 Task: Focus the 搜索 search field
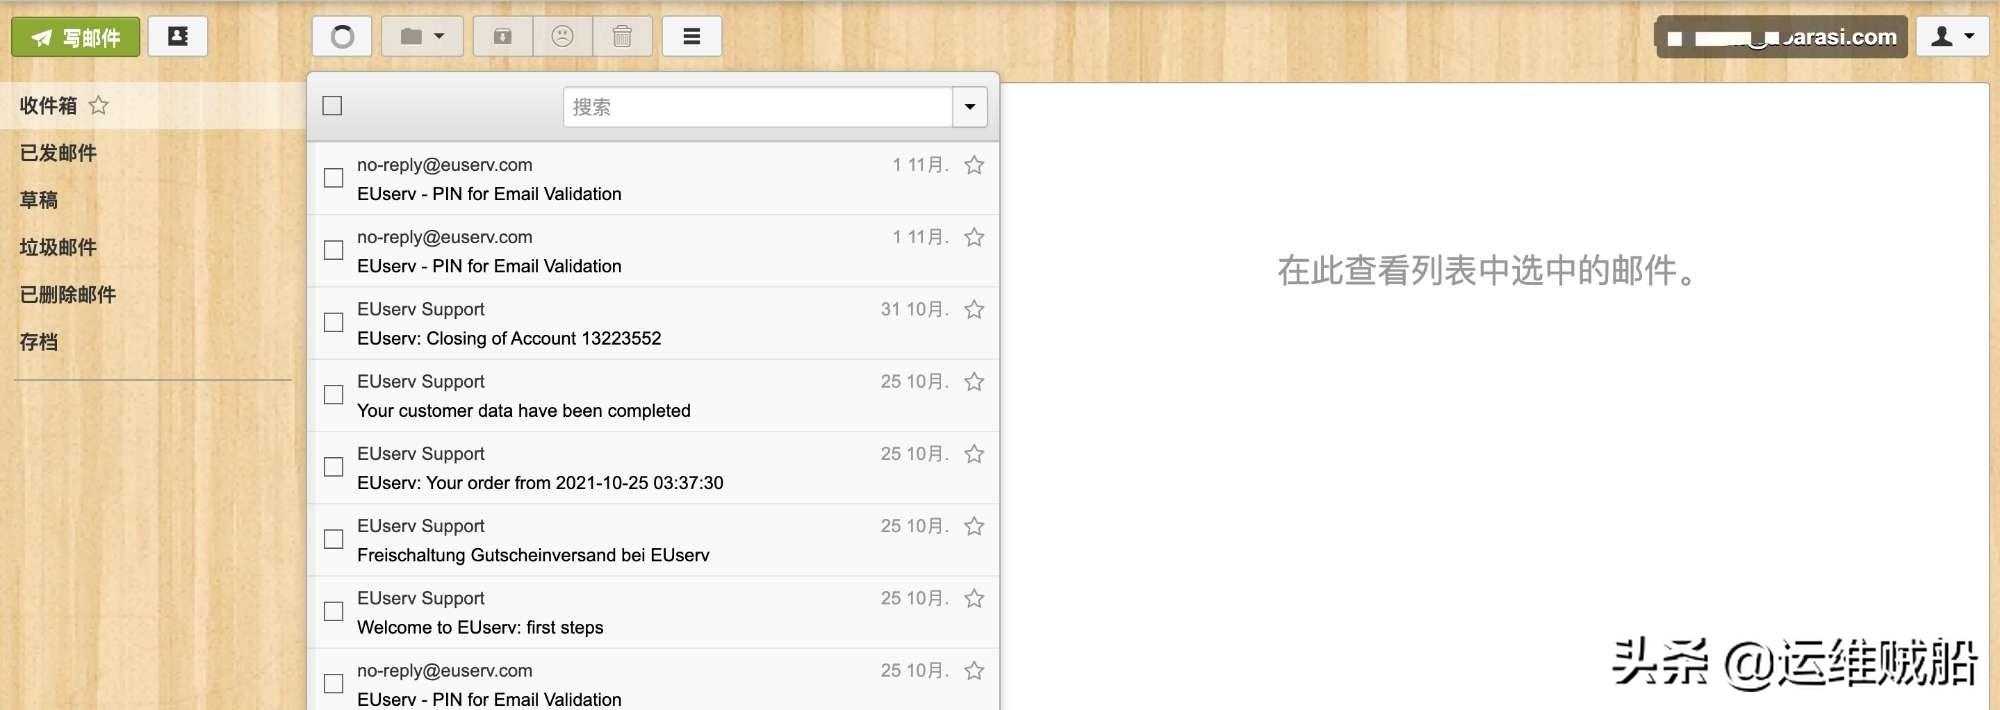[757, 107]
